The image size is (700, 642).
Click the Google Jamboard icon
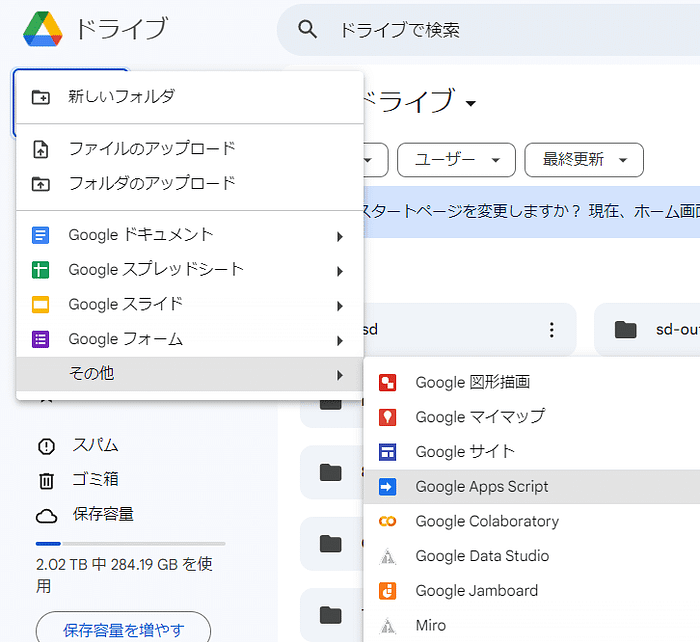[x=388, y=591]
